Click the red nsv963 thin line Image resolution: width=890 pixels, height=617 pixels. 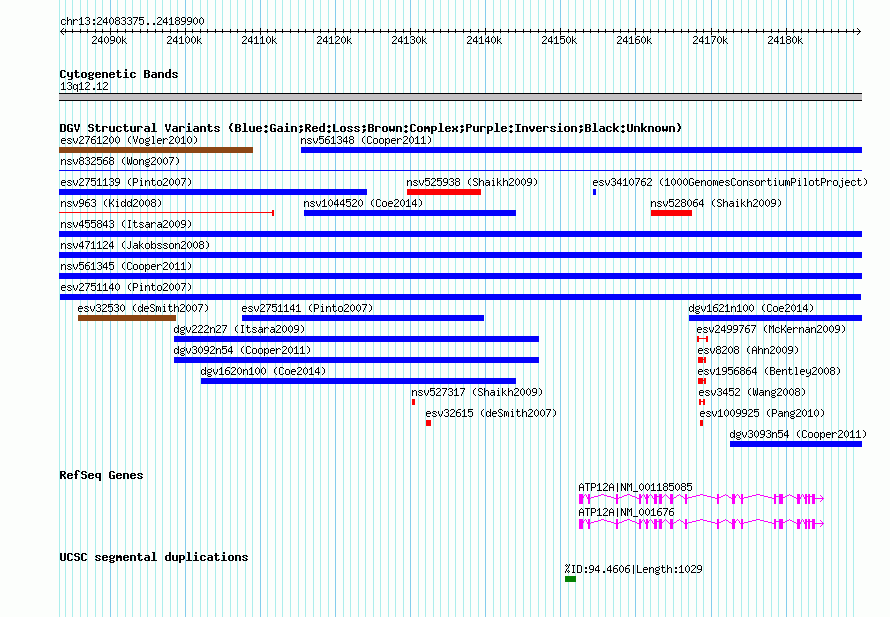[x=167, y=213]
